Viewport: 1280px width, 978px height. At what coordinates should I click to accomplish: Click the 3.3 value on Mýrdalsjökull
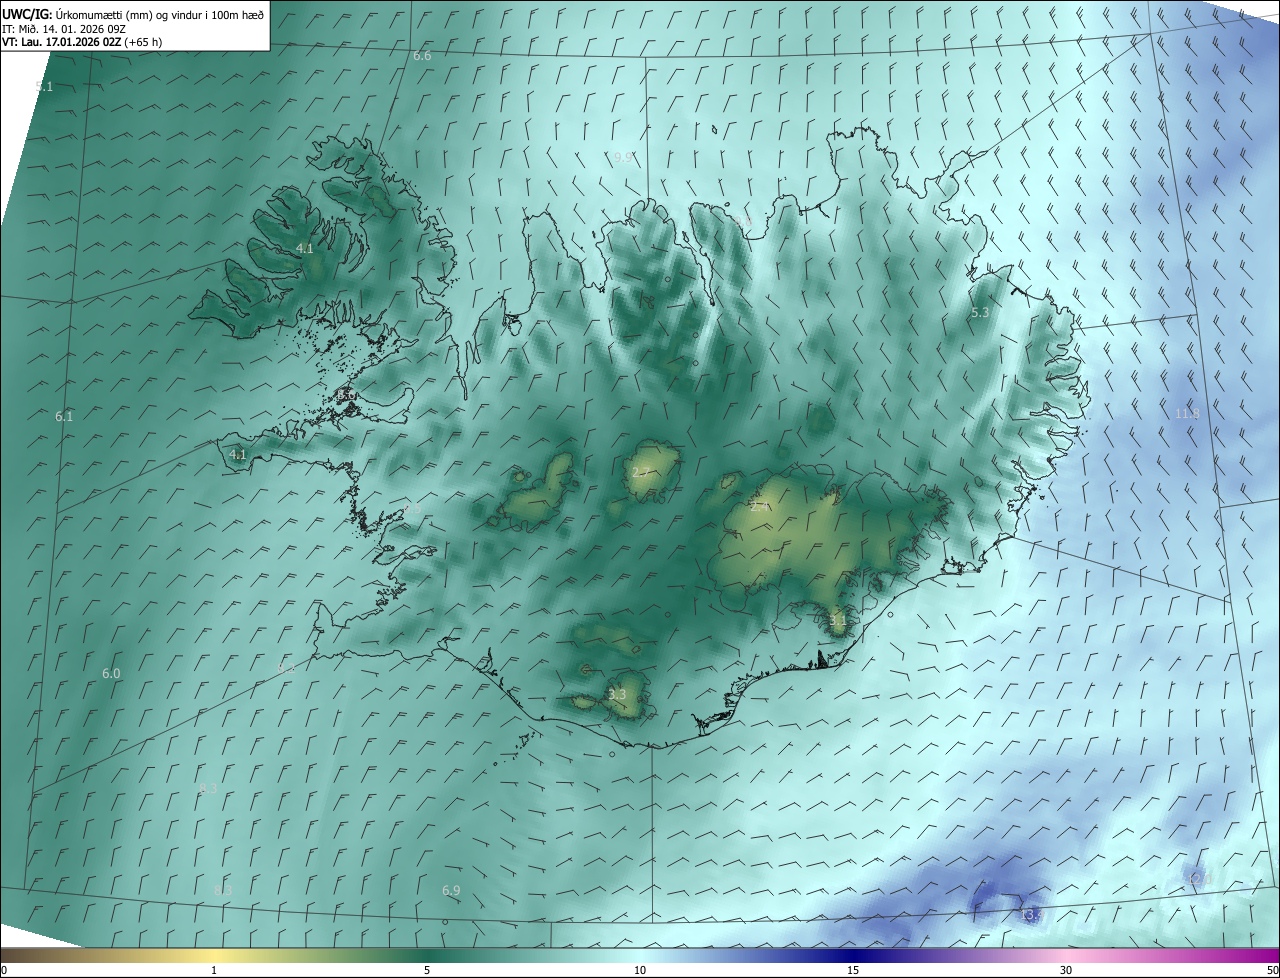tap(617, 694)
